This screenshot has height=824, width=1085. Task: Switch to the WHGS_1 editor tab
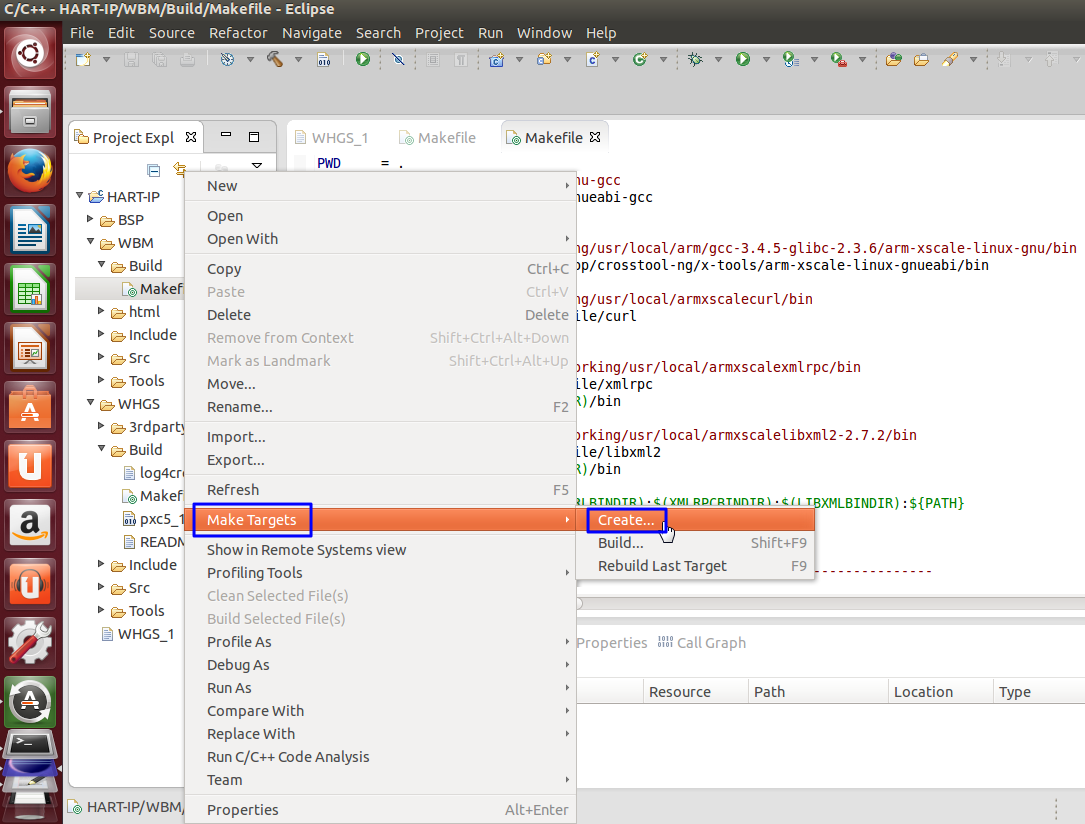[339, 138]
